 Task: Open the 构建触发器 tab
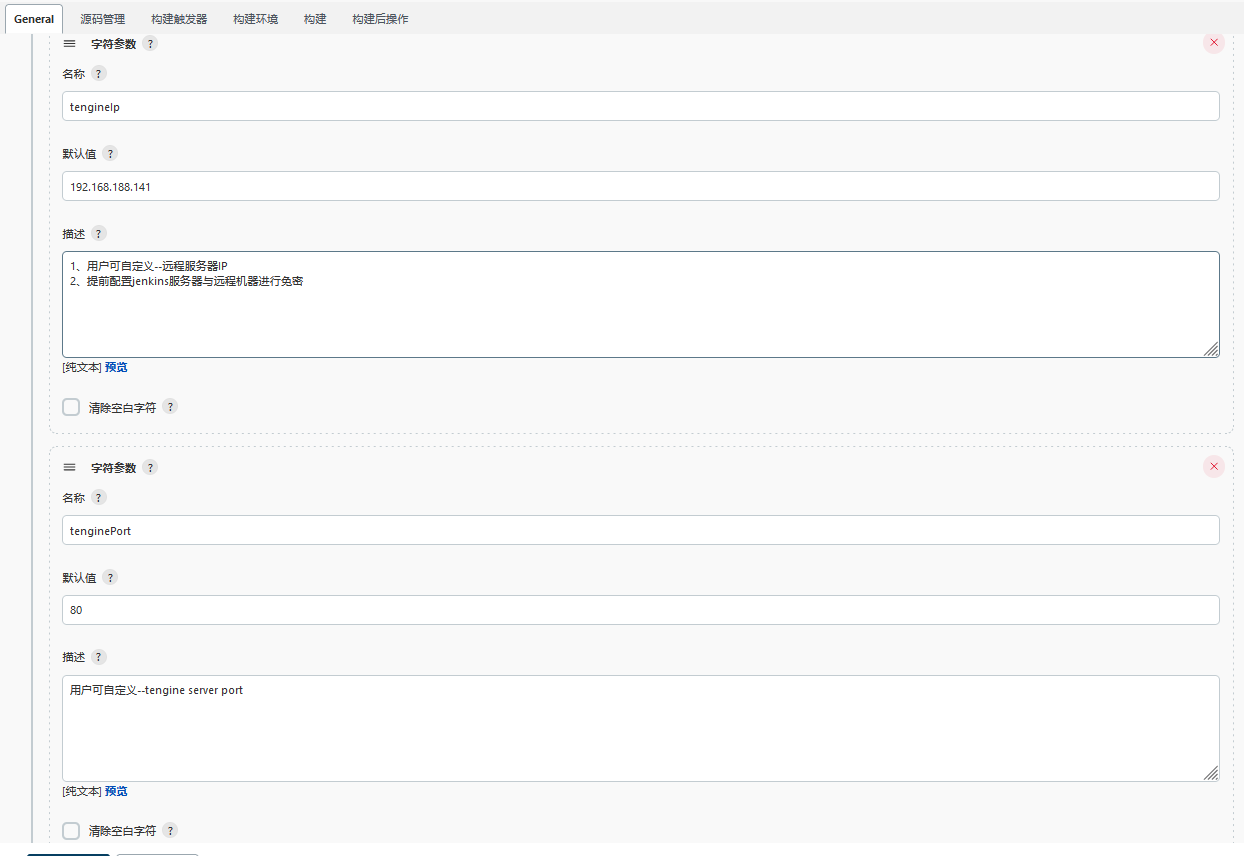click(x=180, y=19)
